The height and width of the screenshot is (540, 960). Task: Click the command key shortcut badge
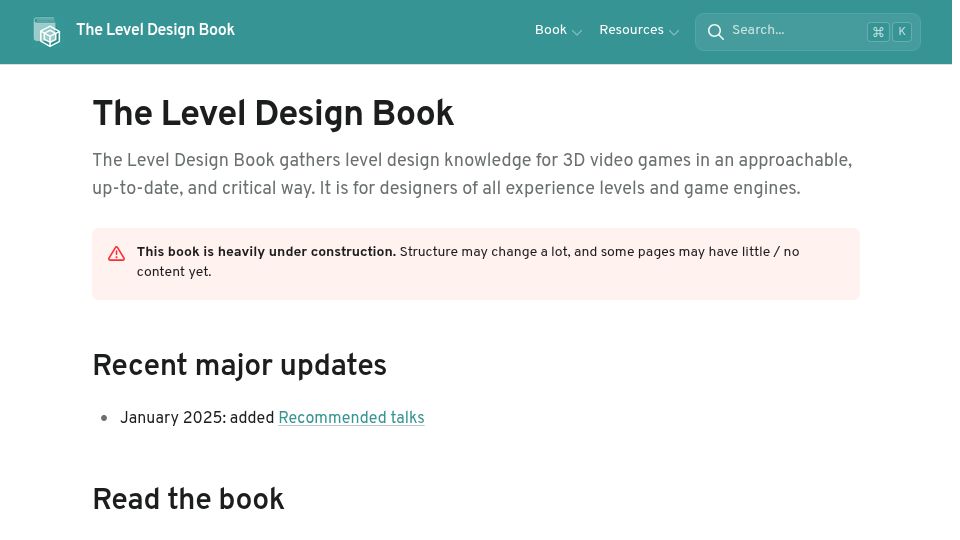pyautogui.click(x=878, y=32)
